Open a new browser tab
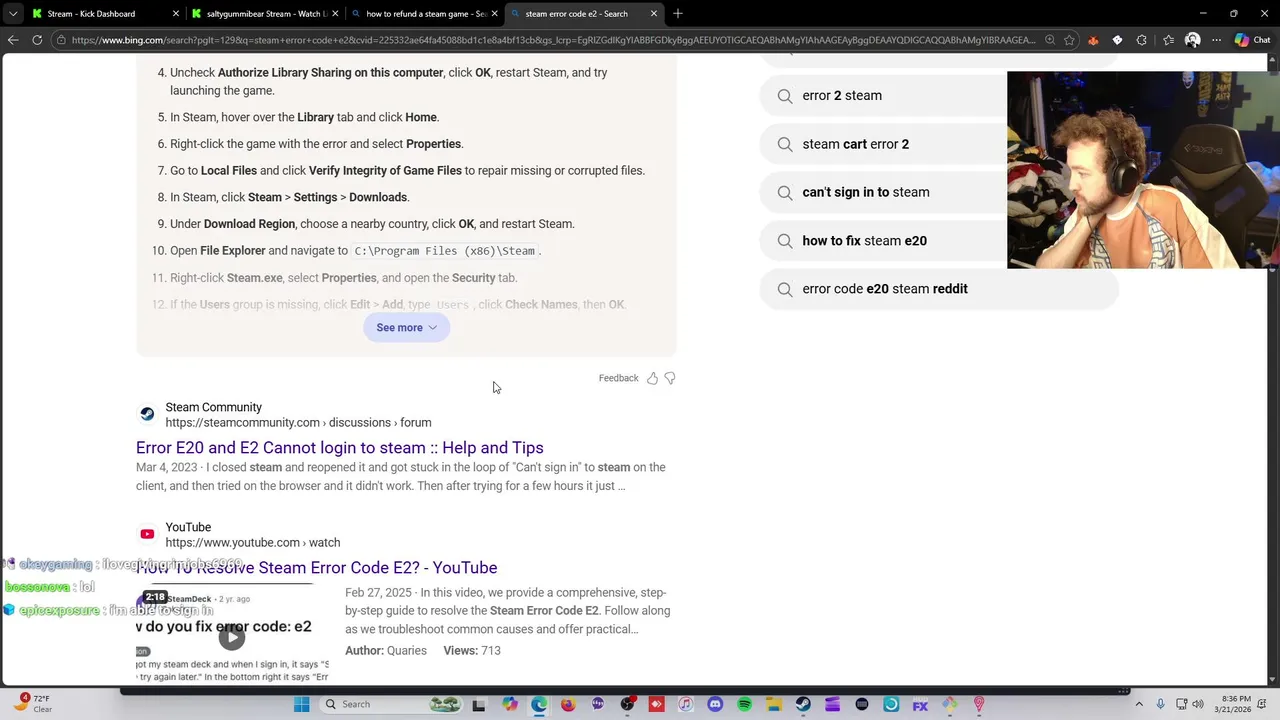Screen dimensions: 1280x720 [678, 13]
